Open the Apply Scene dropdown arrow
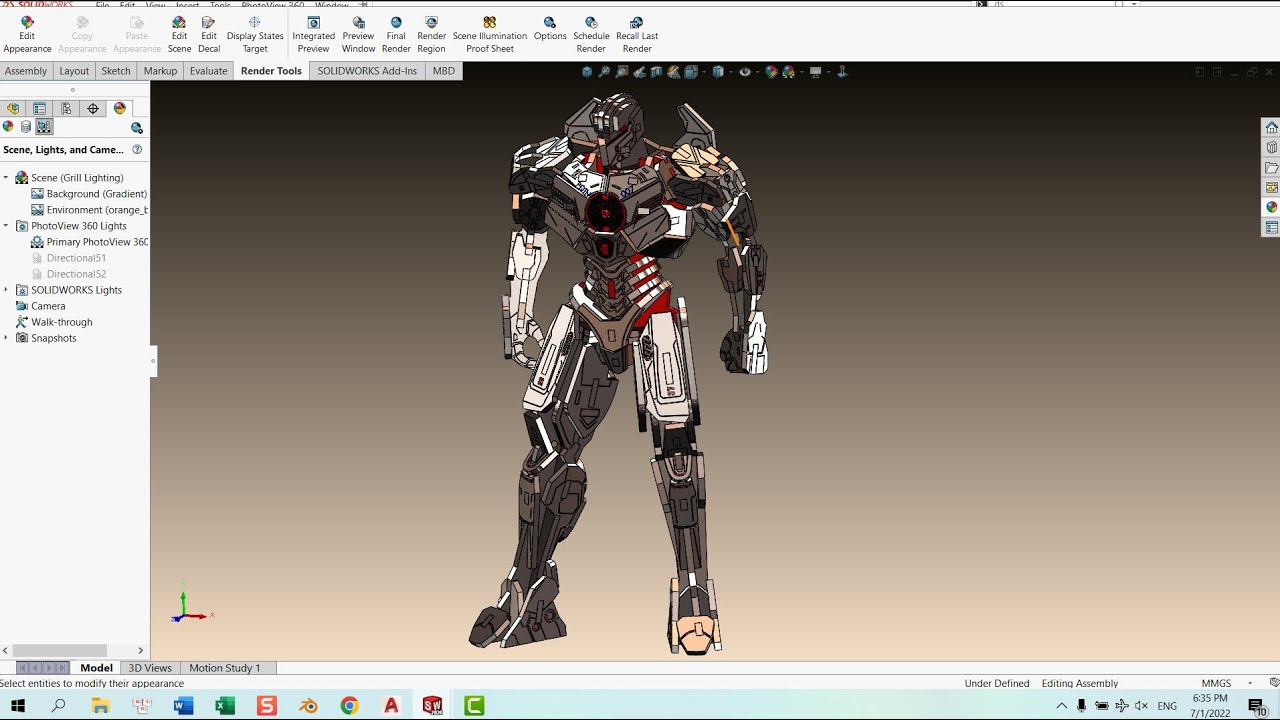 coord(801,72)
